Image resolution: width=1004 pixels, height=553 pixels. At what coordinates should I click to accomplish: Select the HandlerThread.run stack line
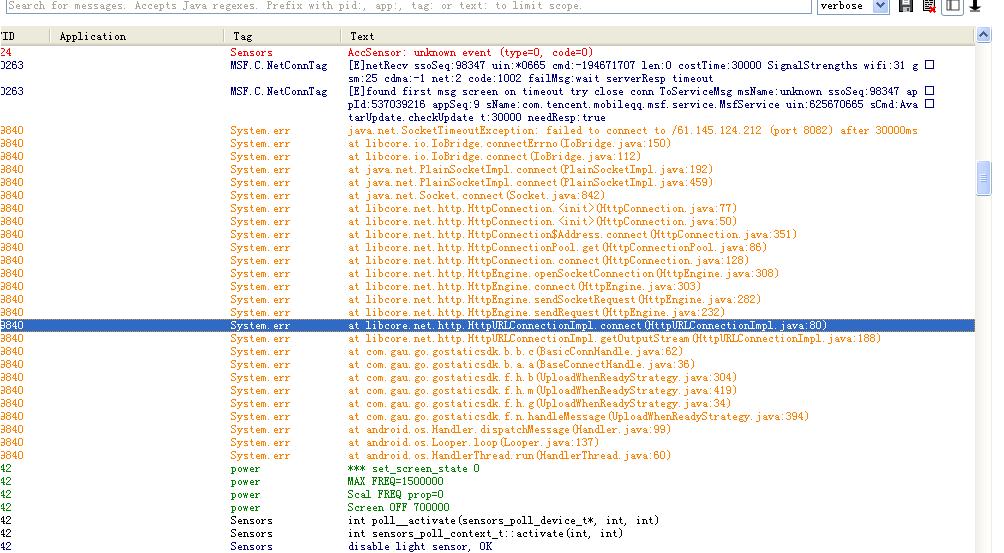coord(487,456)
